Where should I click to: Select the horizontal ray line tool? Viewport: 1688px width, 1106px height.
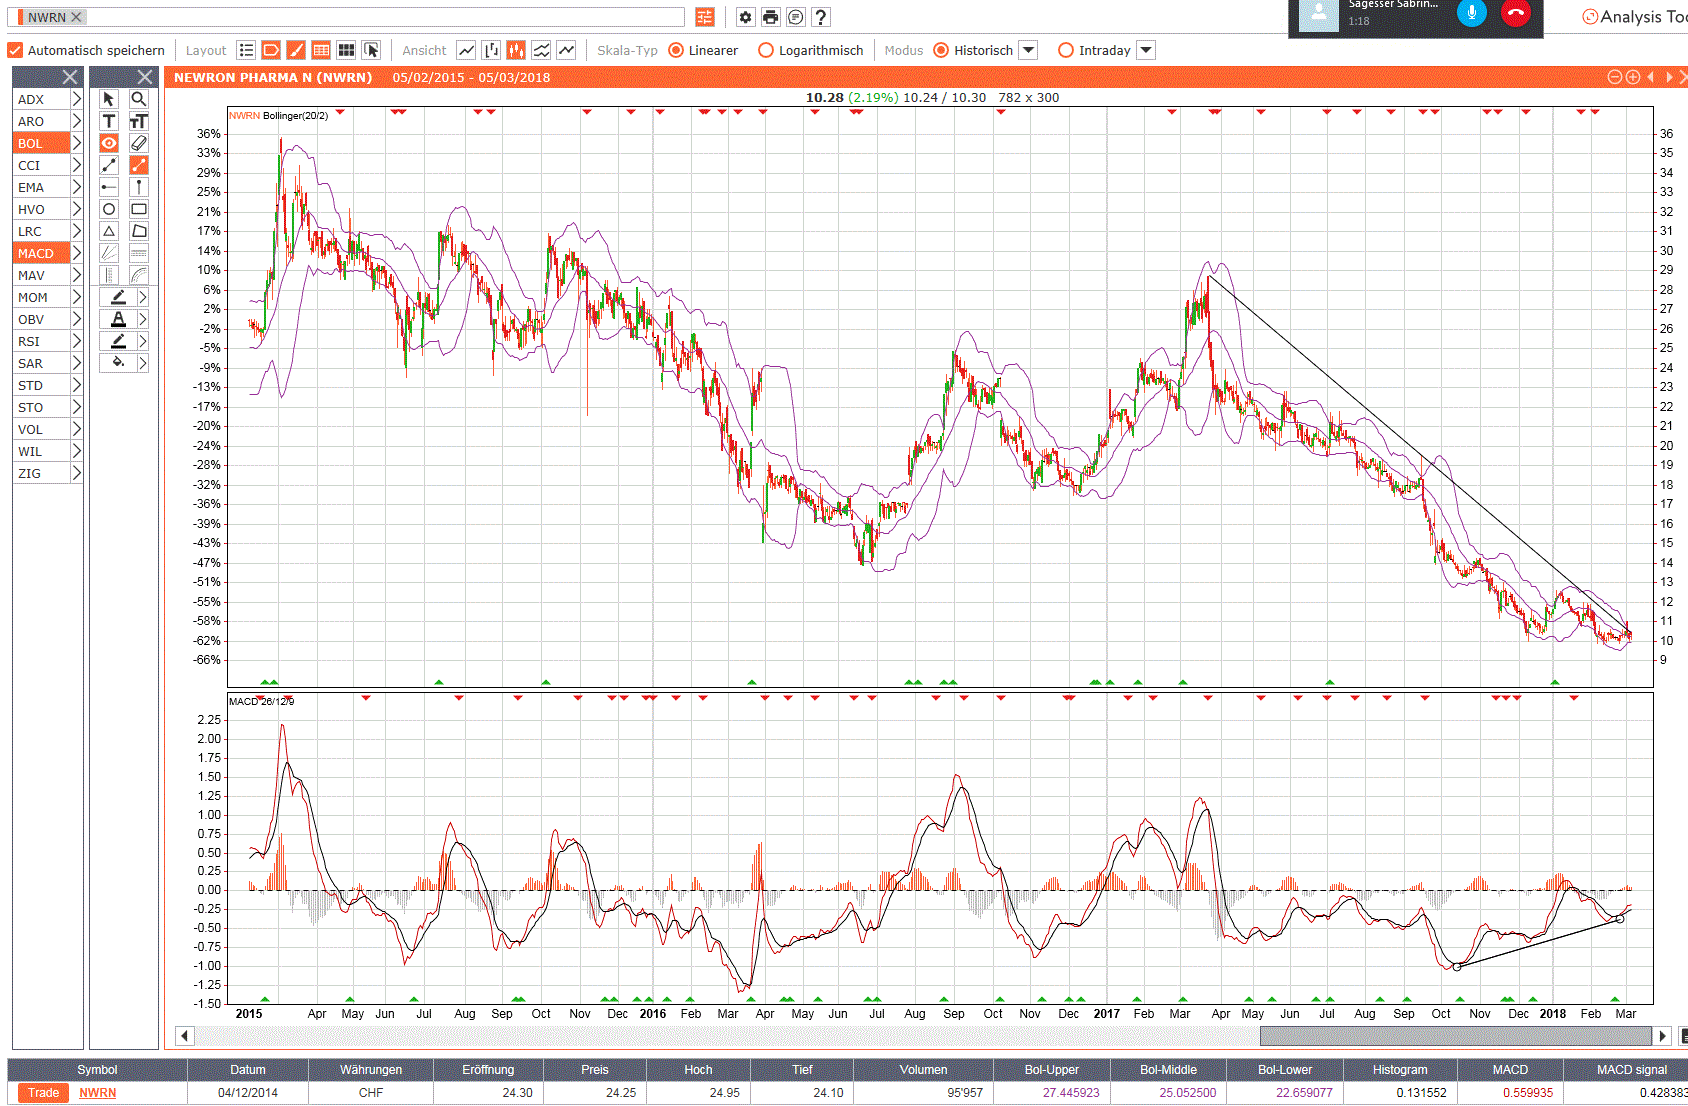pyautogui.click(x=109, y=187)
